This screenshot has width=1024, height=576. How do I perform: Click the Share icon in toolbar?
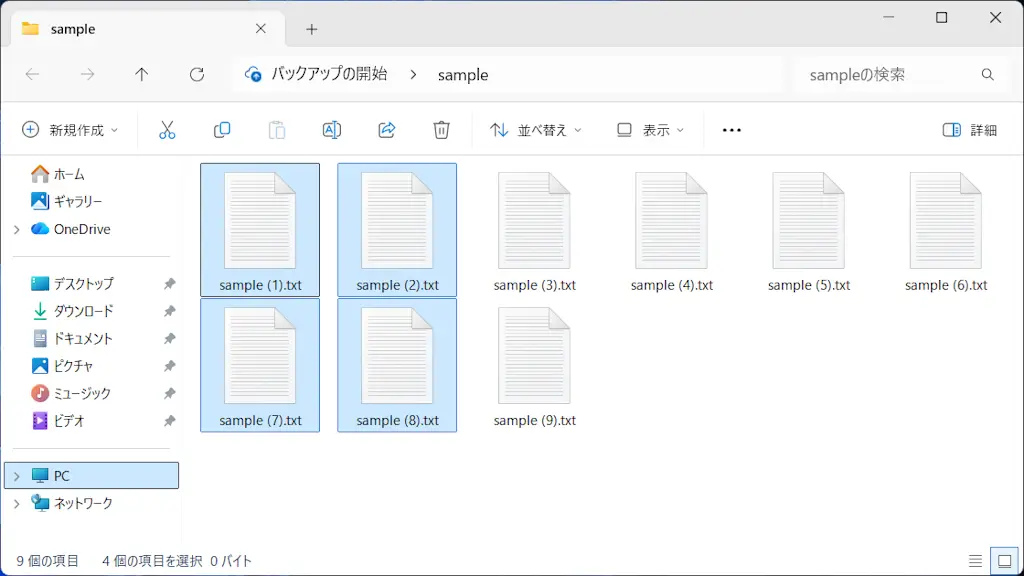pos(387,130)
